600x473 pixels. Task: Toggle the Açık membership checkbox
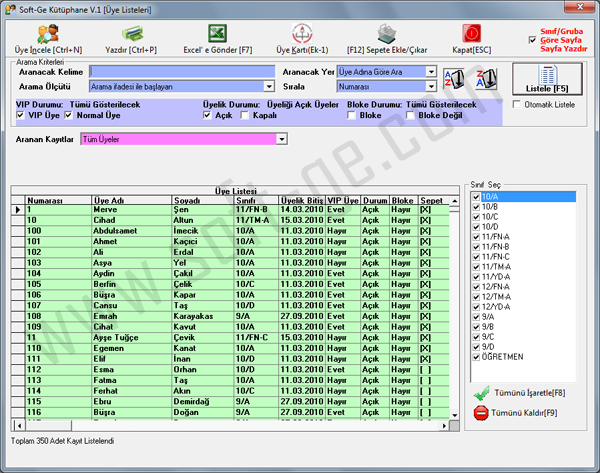(x=207, y=115)
